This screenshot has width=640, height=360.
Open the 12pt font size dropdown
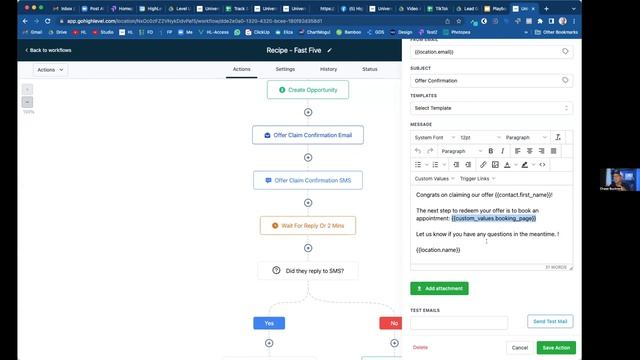pos(480,138)
